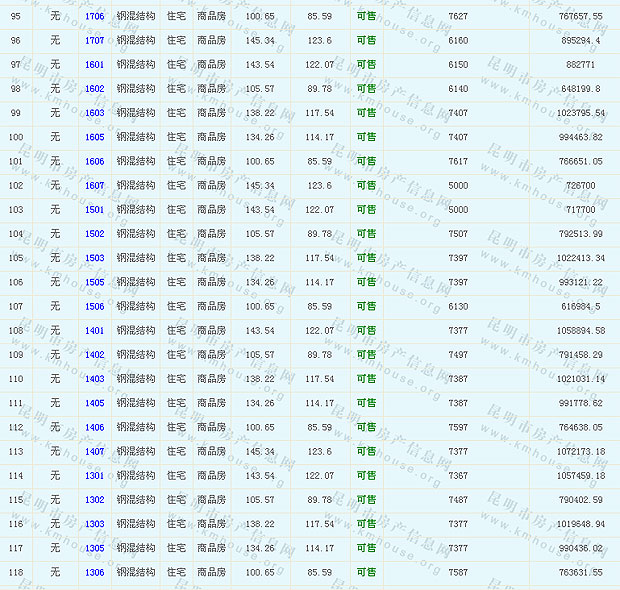Select room 1602 link
Image resolution: width=620 pixels, height=590 pixels.
pyautogui.click(x=94, y=89)
